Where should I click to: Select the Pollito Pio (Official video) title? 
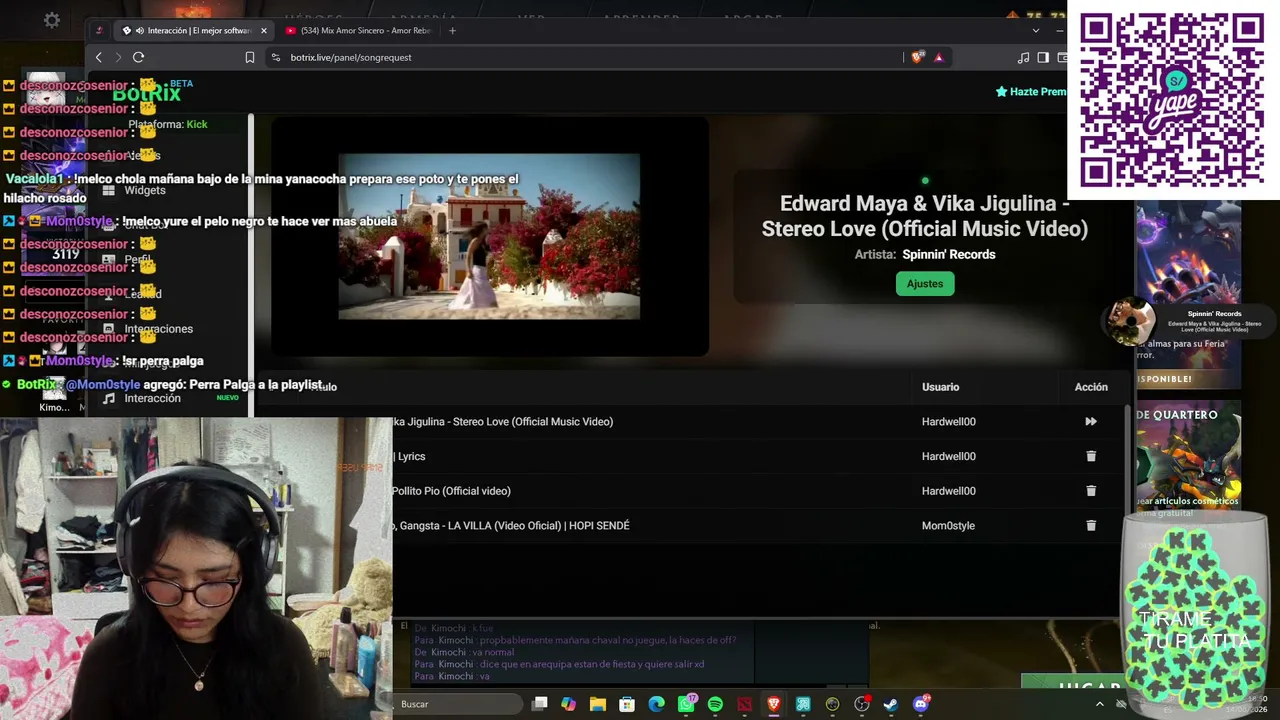(451, 491)
